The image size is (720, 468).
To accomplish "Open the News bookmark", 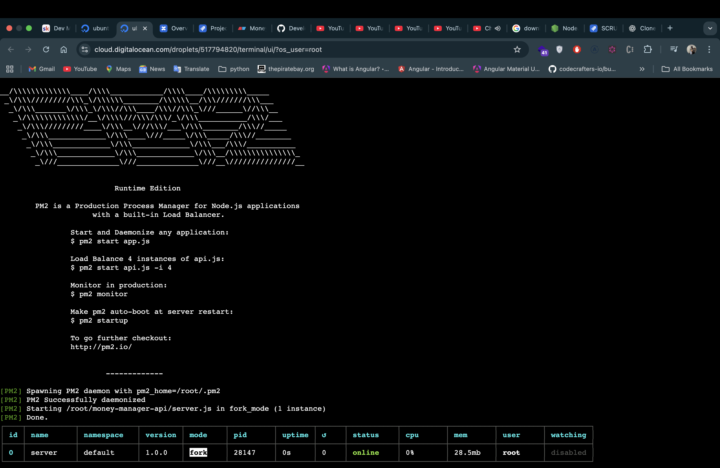I will (x=152, y=69).
